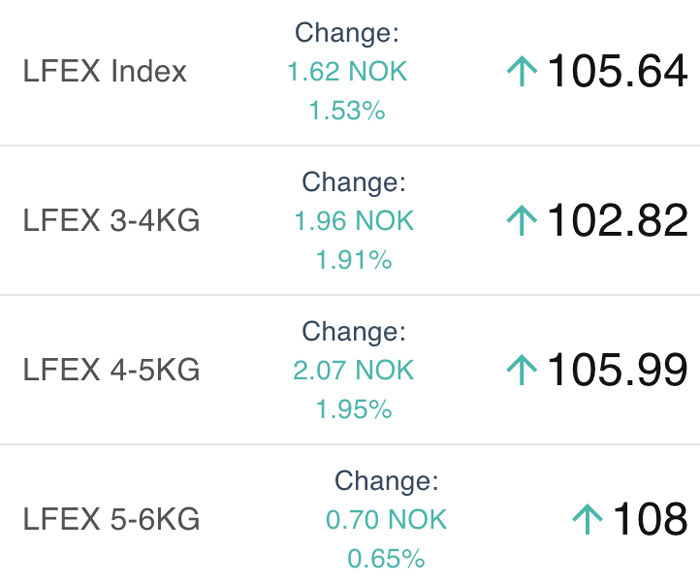Select the LFEX 3-4KG label
700x585 pixels.
[x=111, y=221]
